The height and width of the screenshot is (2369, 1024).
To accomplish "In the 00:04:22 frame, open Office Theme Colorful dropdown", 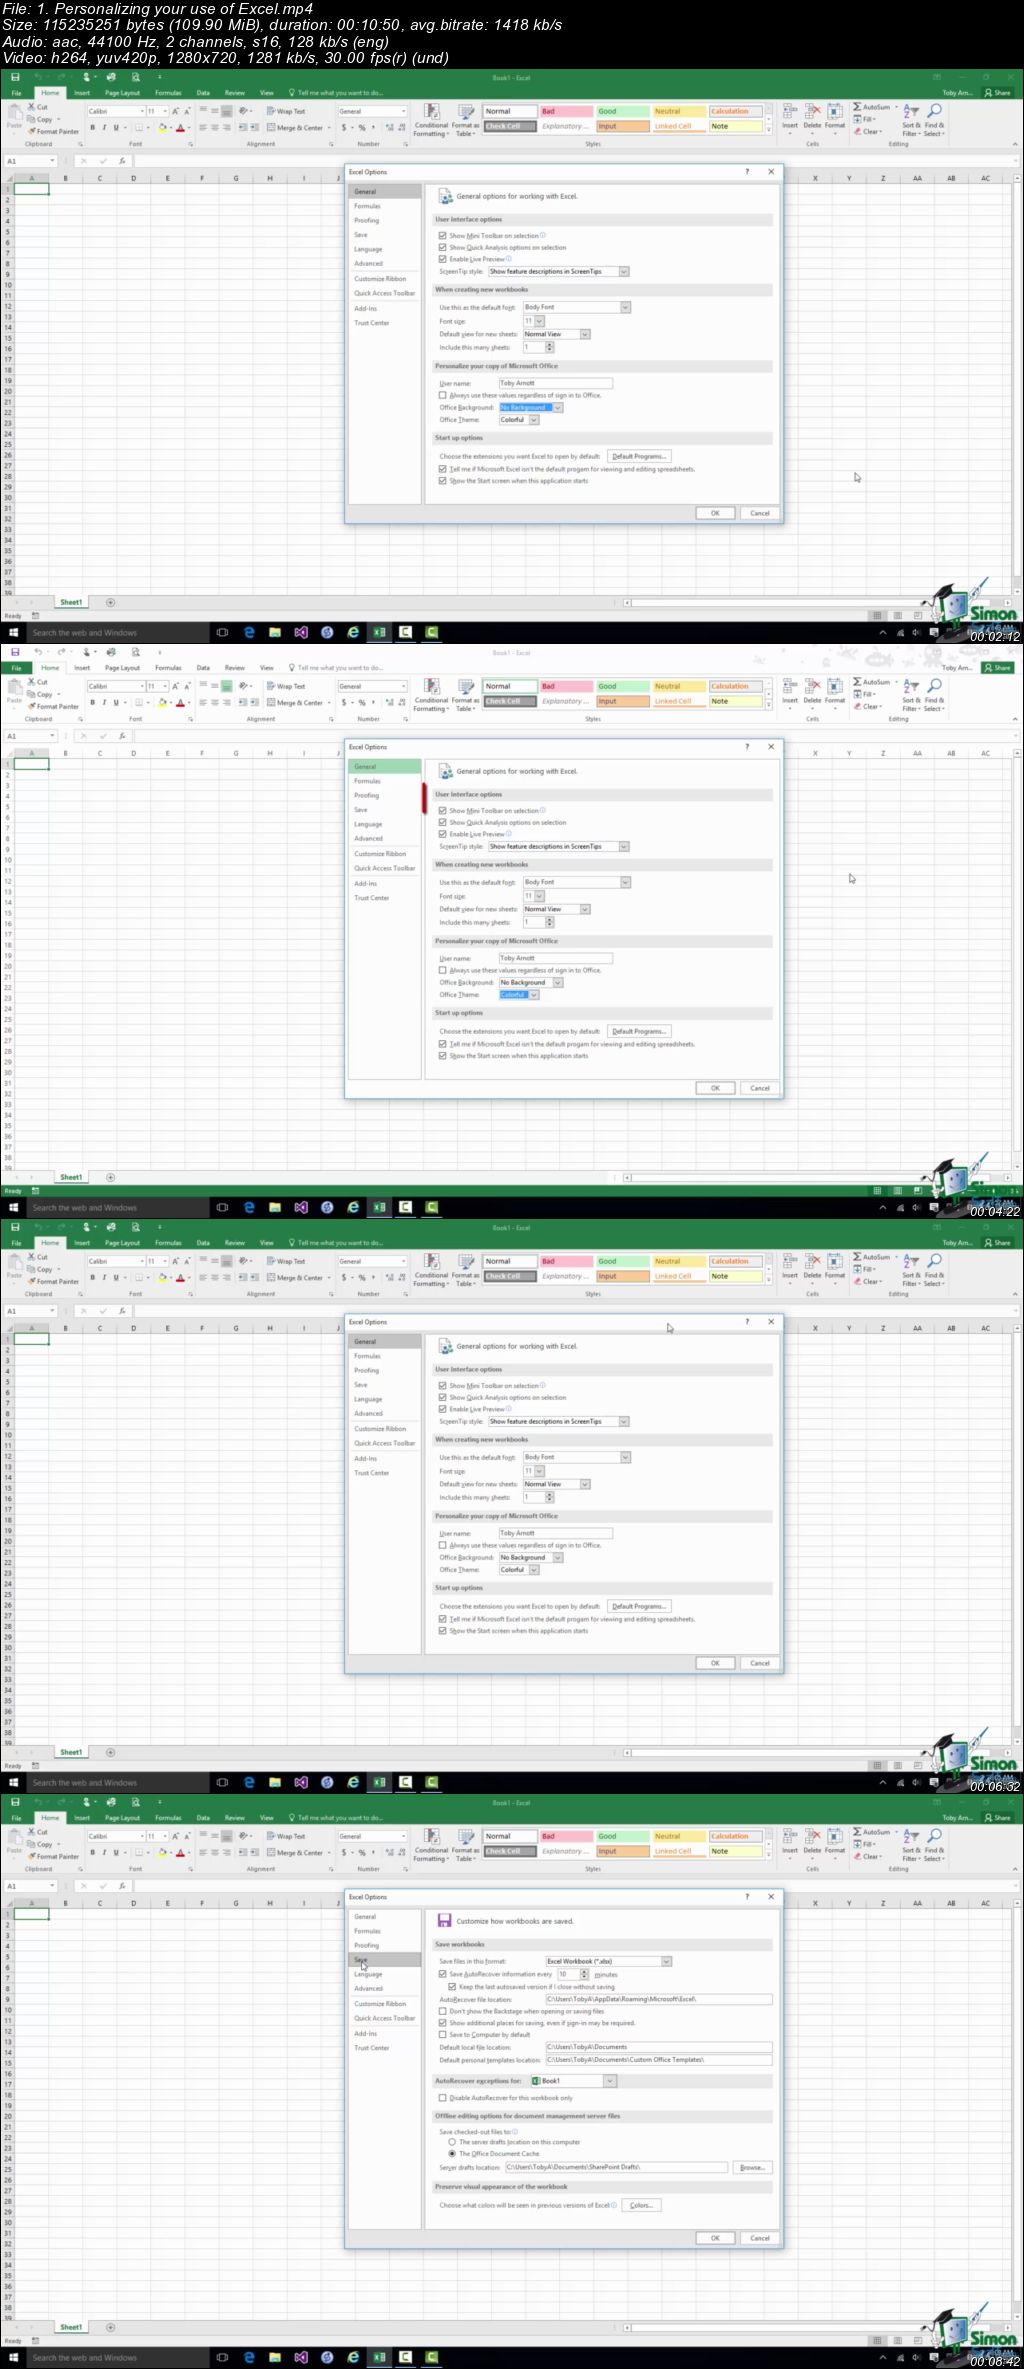I will click(534, 995).
